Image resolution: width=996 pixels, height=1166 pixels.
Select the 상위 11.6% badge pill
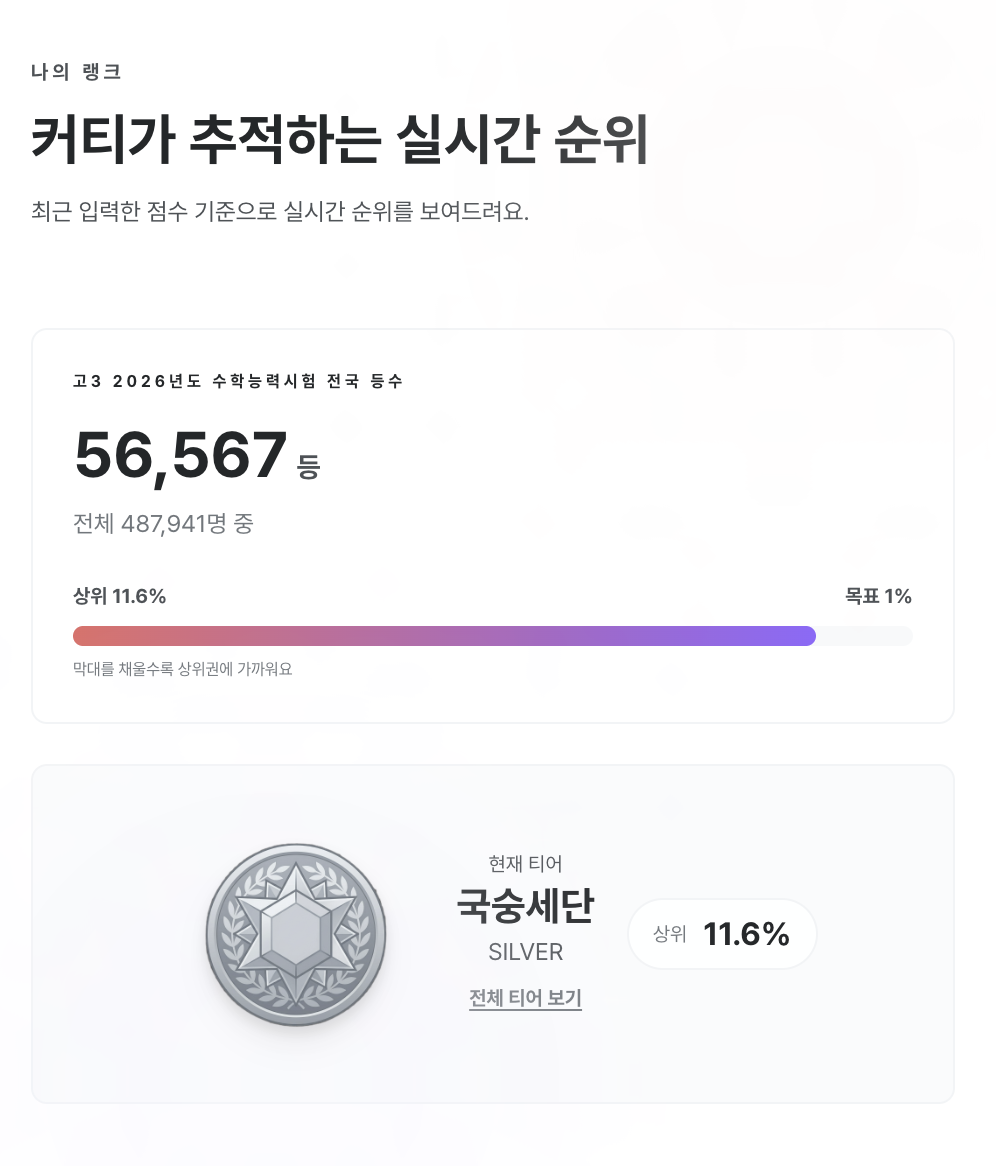(721, 933)
